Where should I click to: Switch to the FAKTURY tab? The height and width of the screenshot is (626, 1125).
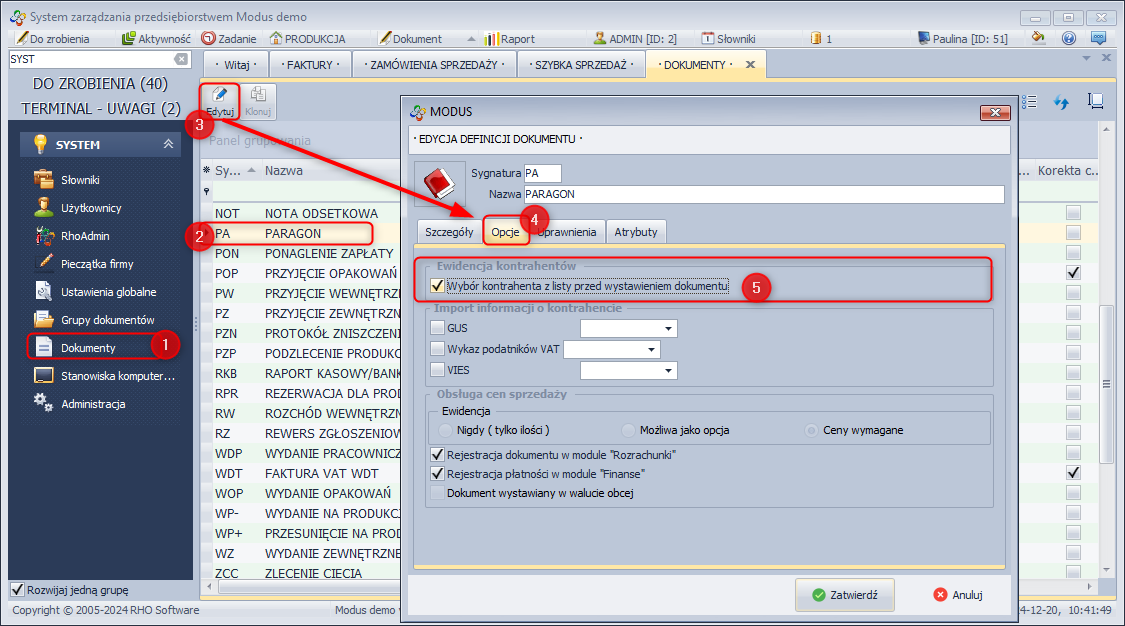pos(309,65)
